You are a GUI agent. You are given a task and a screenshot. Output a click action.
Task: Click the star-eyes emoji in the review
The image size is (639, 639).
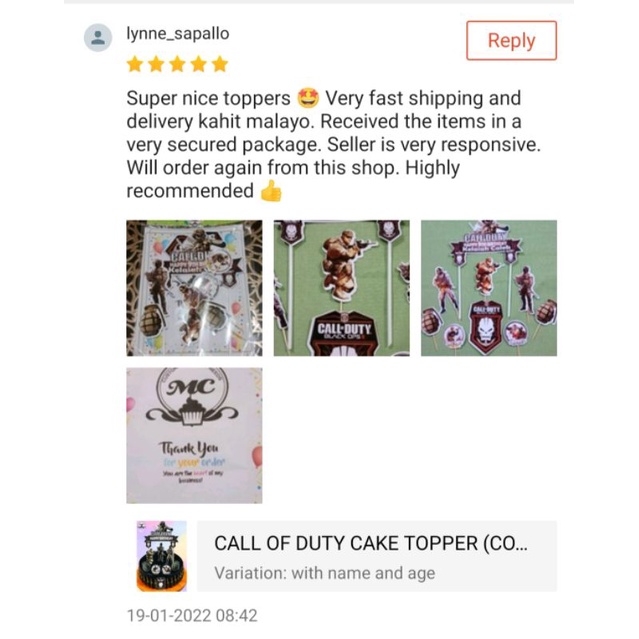(308, 98)
